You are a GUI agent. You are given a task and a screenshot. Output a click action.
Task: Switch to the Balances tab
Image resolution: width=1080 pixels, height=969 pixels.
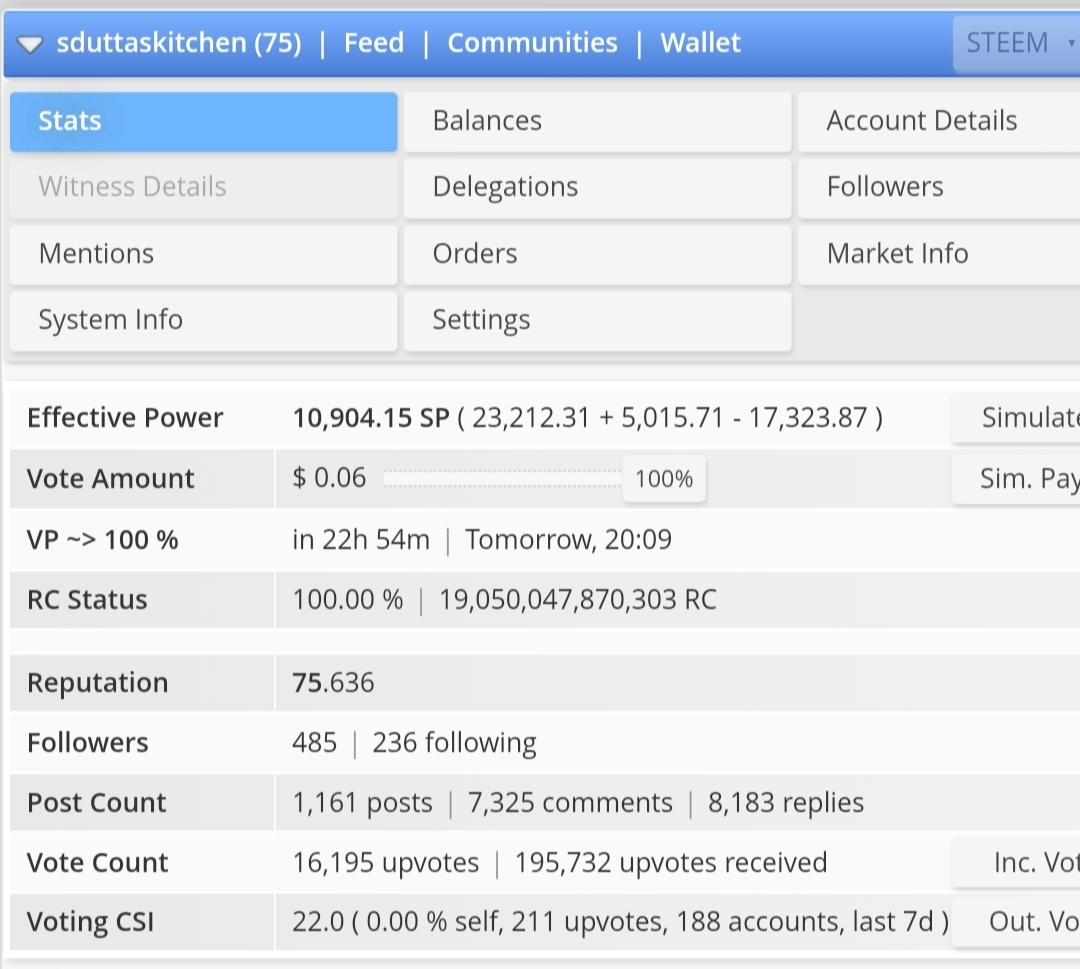point(597,121)
